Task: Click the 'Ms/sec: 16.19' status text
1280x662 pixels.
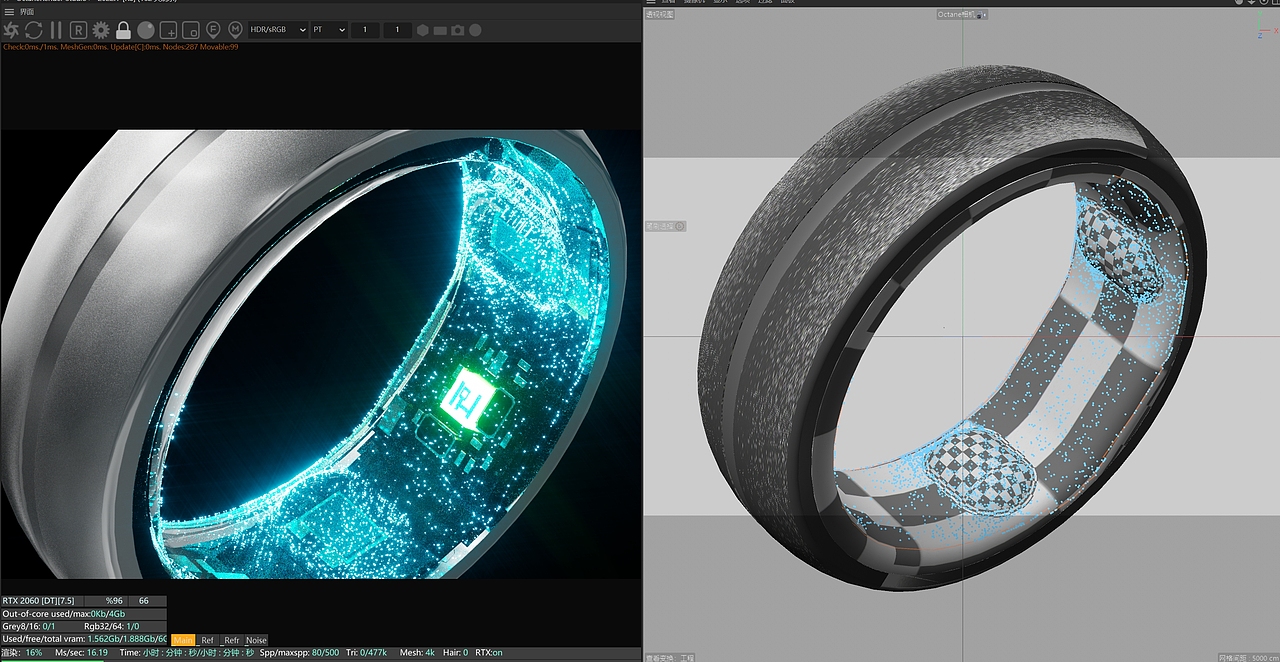Action: pyautogui.click(x=81, y=652)
